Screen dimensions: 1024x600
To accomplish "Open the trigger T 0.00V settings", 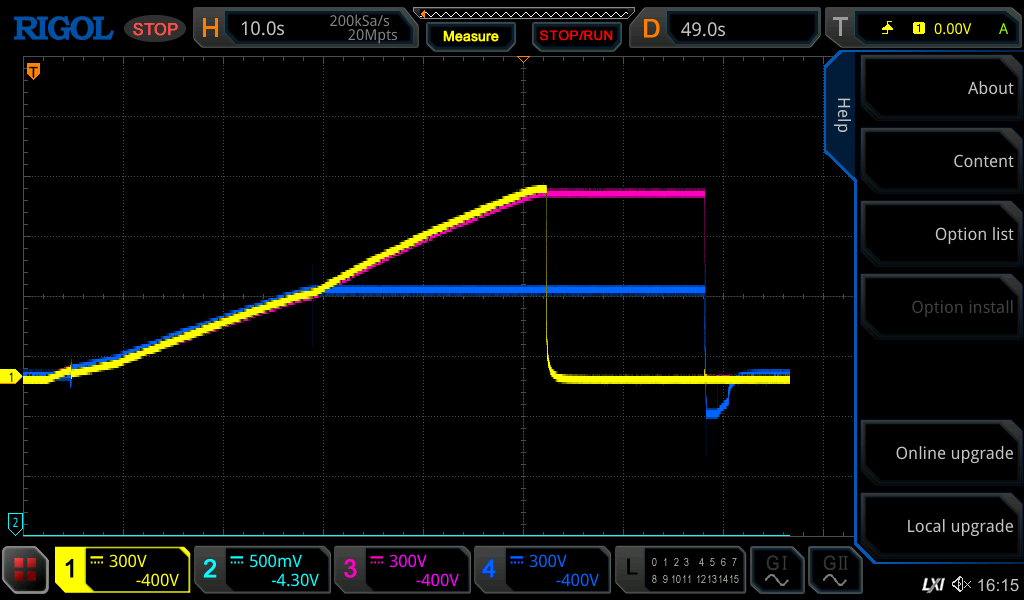I will [x=920, y=28].
